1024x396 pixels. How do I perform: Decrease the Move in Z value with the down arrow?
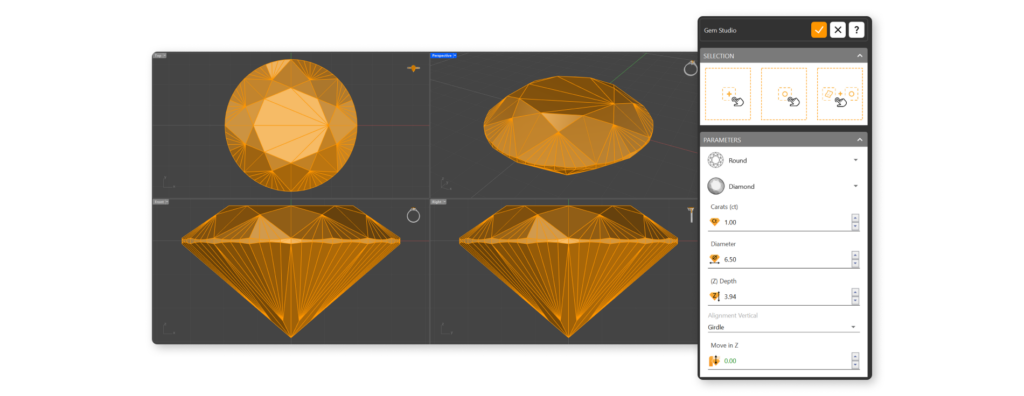click(856, 365)
